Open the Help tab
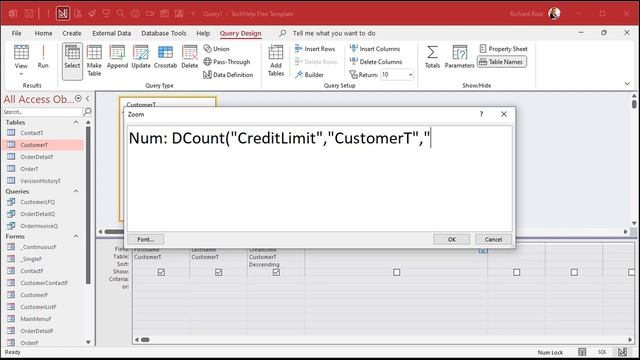 point(203,33)
